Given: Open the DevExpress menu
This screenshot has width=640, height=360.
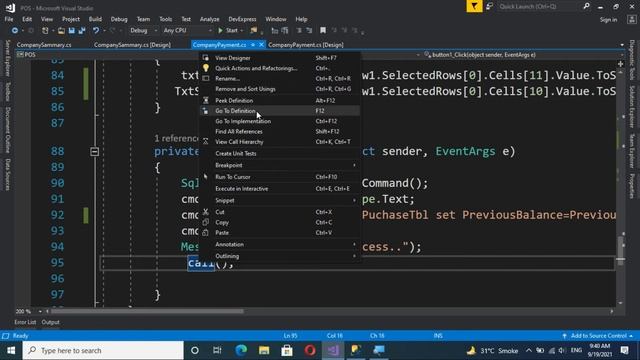Looking at the screenshot, I should (242, 19).
